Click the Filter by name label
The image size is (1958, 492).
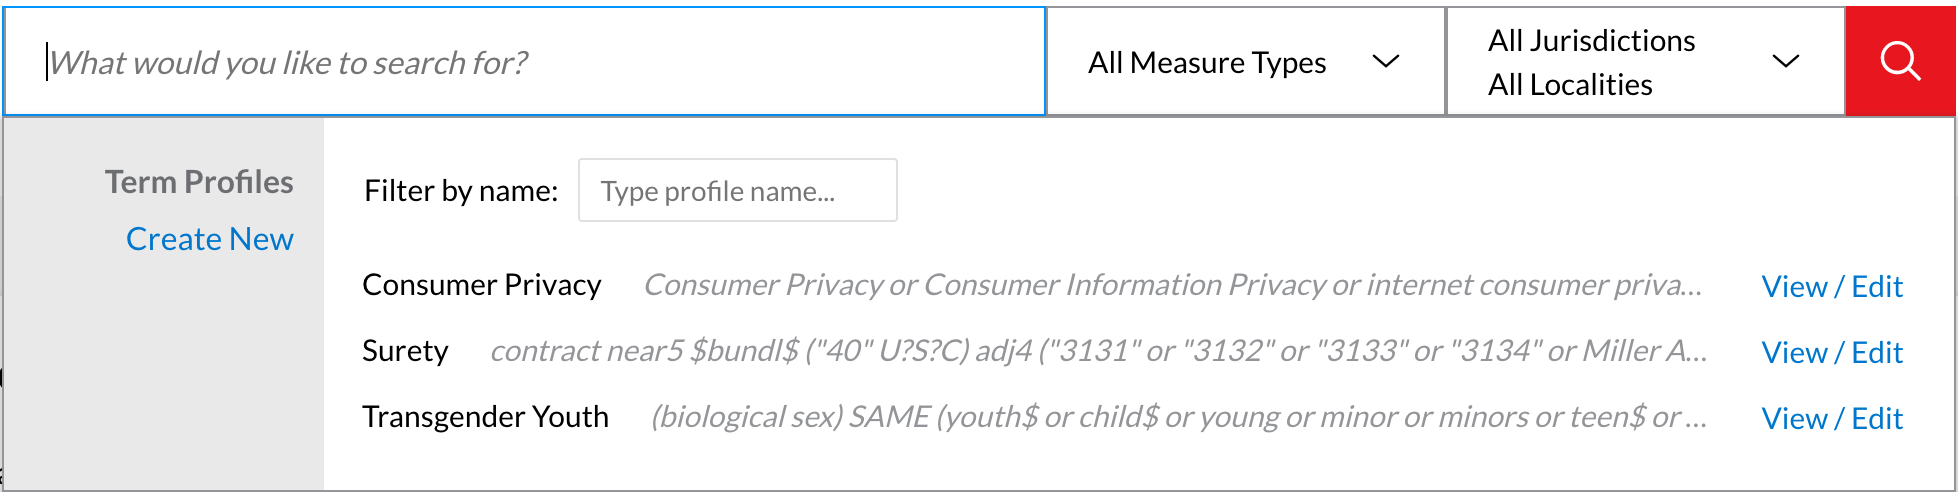point(461,191)
